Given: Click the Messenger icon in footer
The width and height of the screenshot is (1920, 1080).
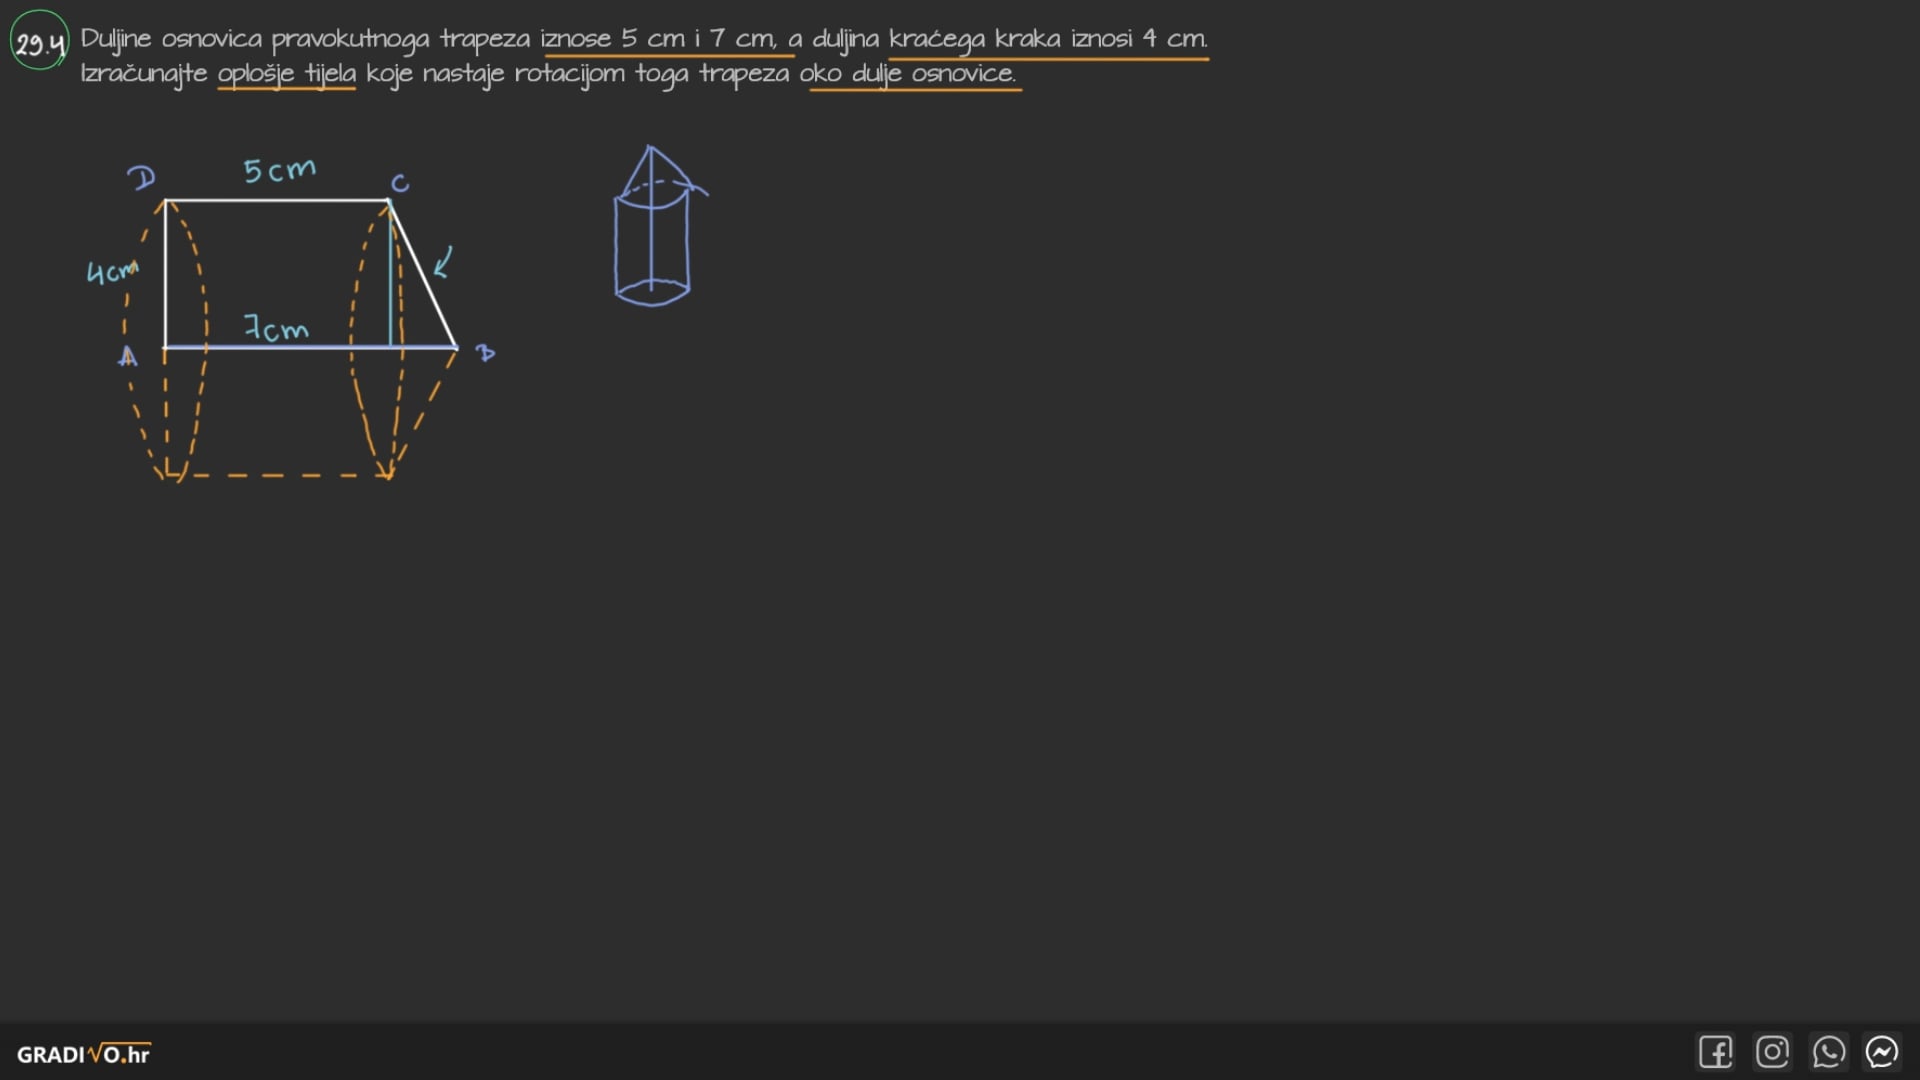Looking at the screenshot, I should 1882,1052.
